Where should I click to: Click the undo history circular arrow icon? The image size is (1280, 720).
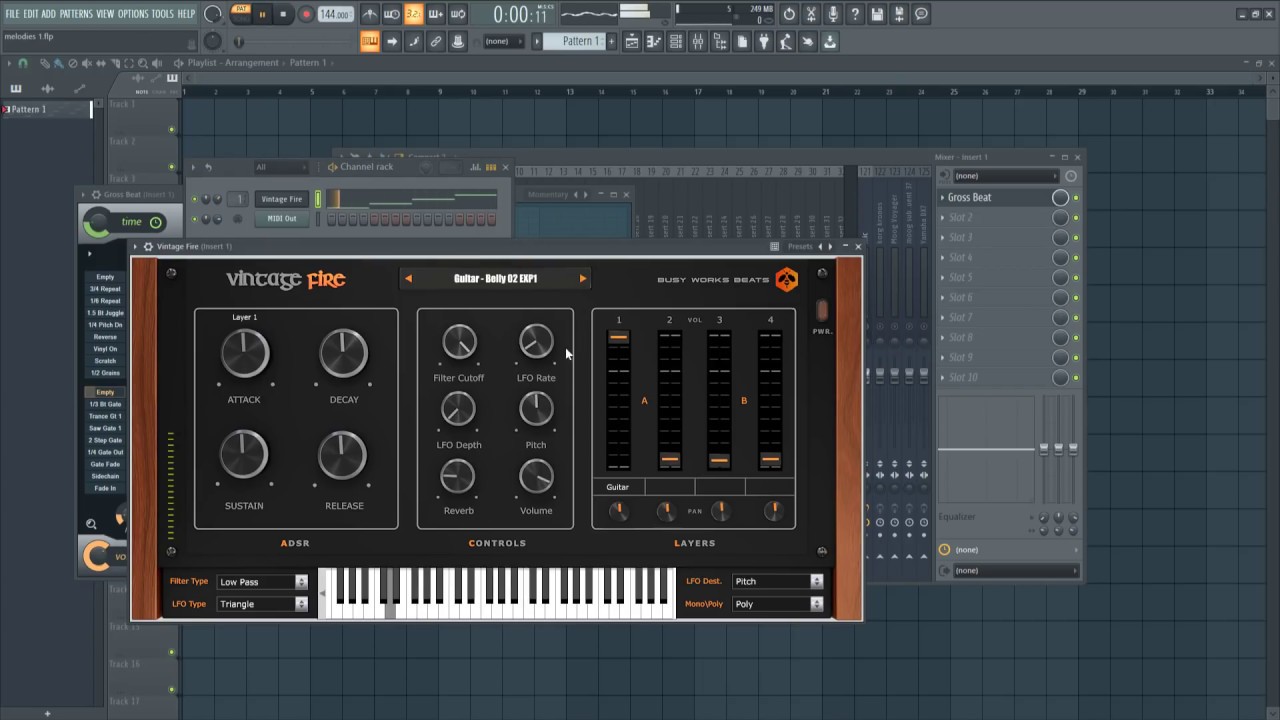(789, 14)
